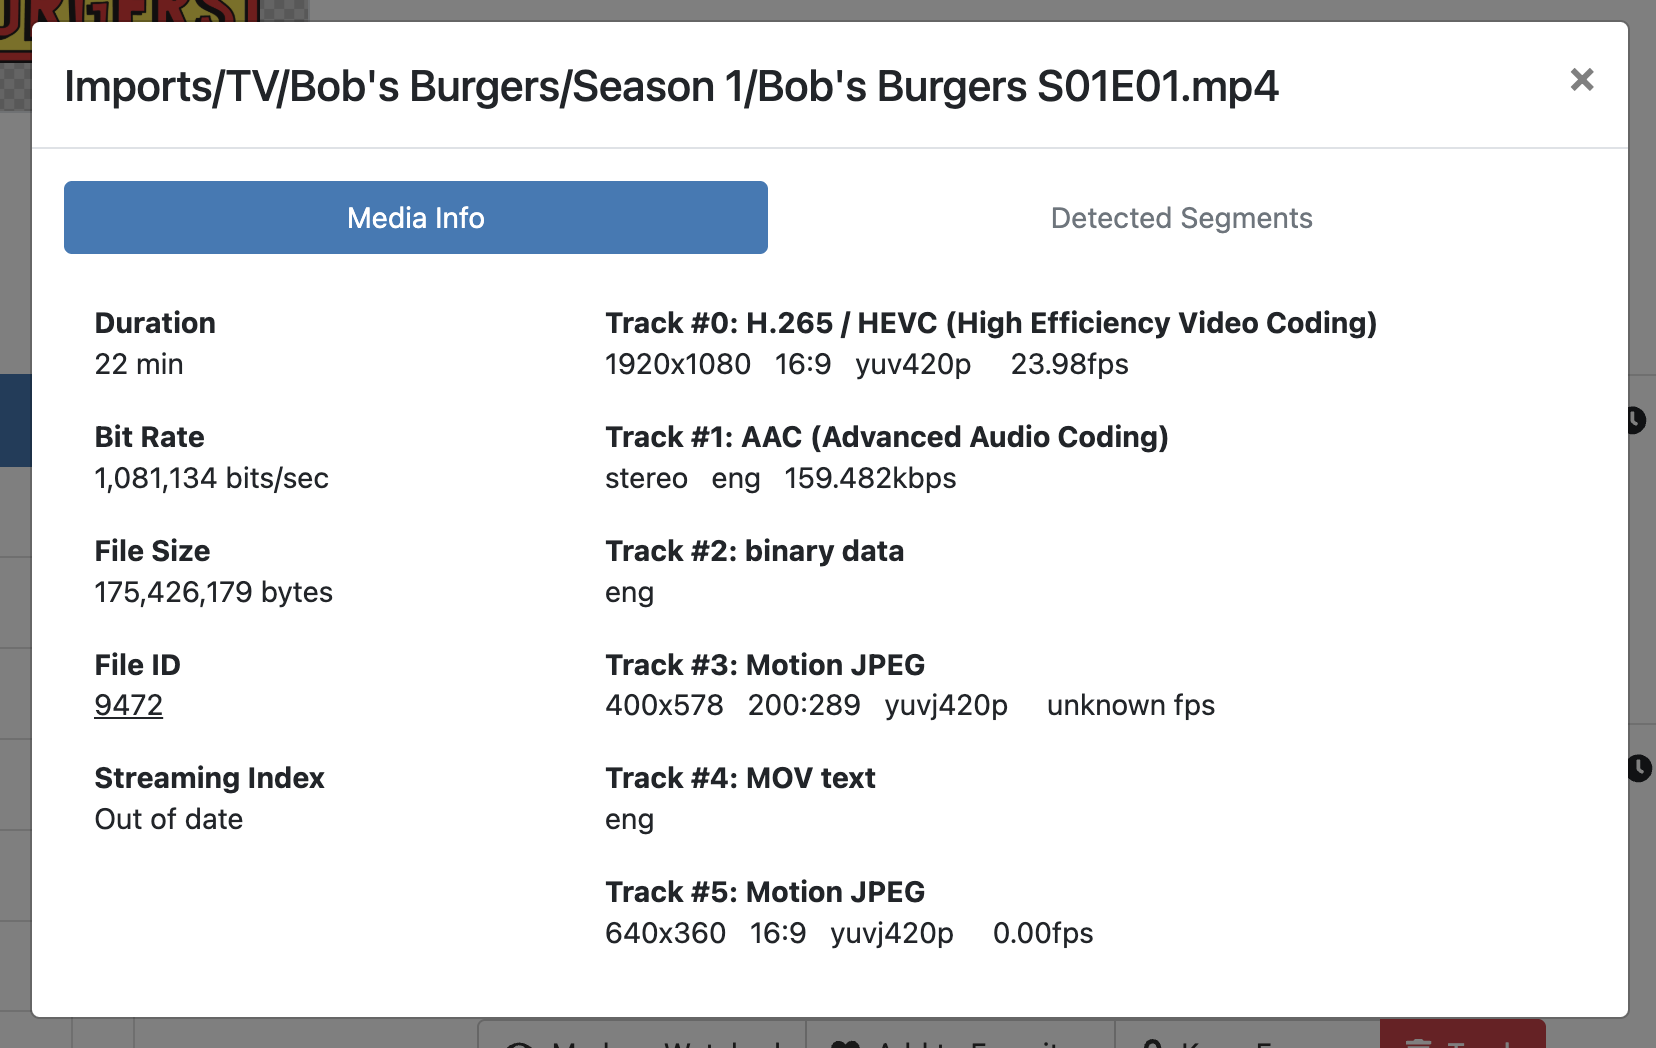Switch to the Detected Segments tab

coord(1181,218)
